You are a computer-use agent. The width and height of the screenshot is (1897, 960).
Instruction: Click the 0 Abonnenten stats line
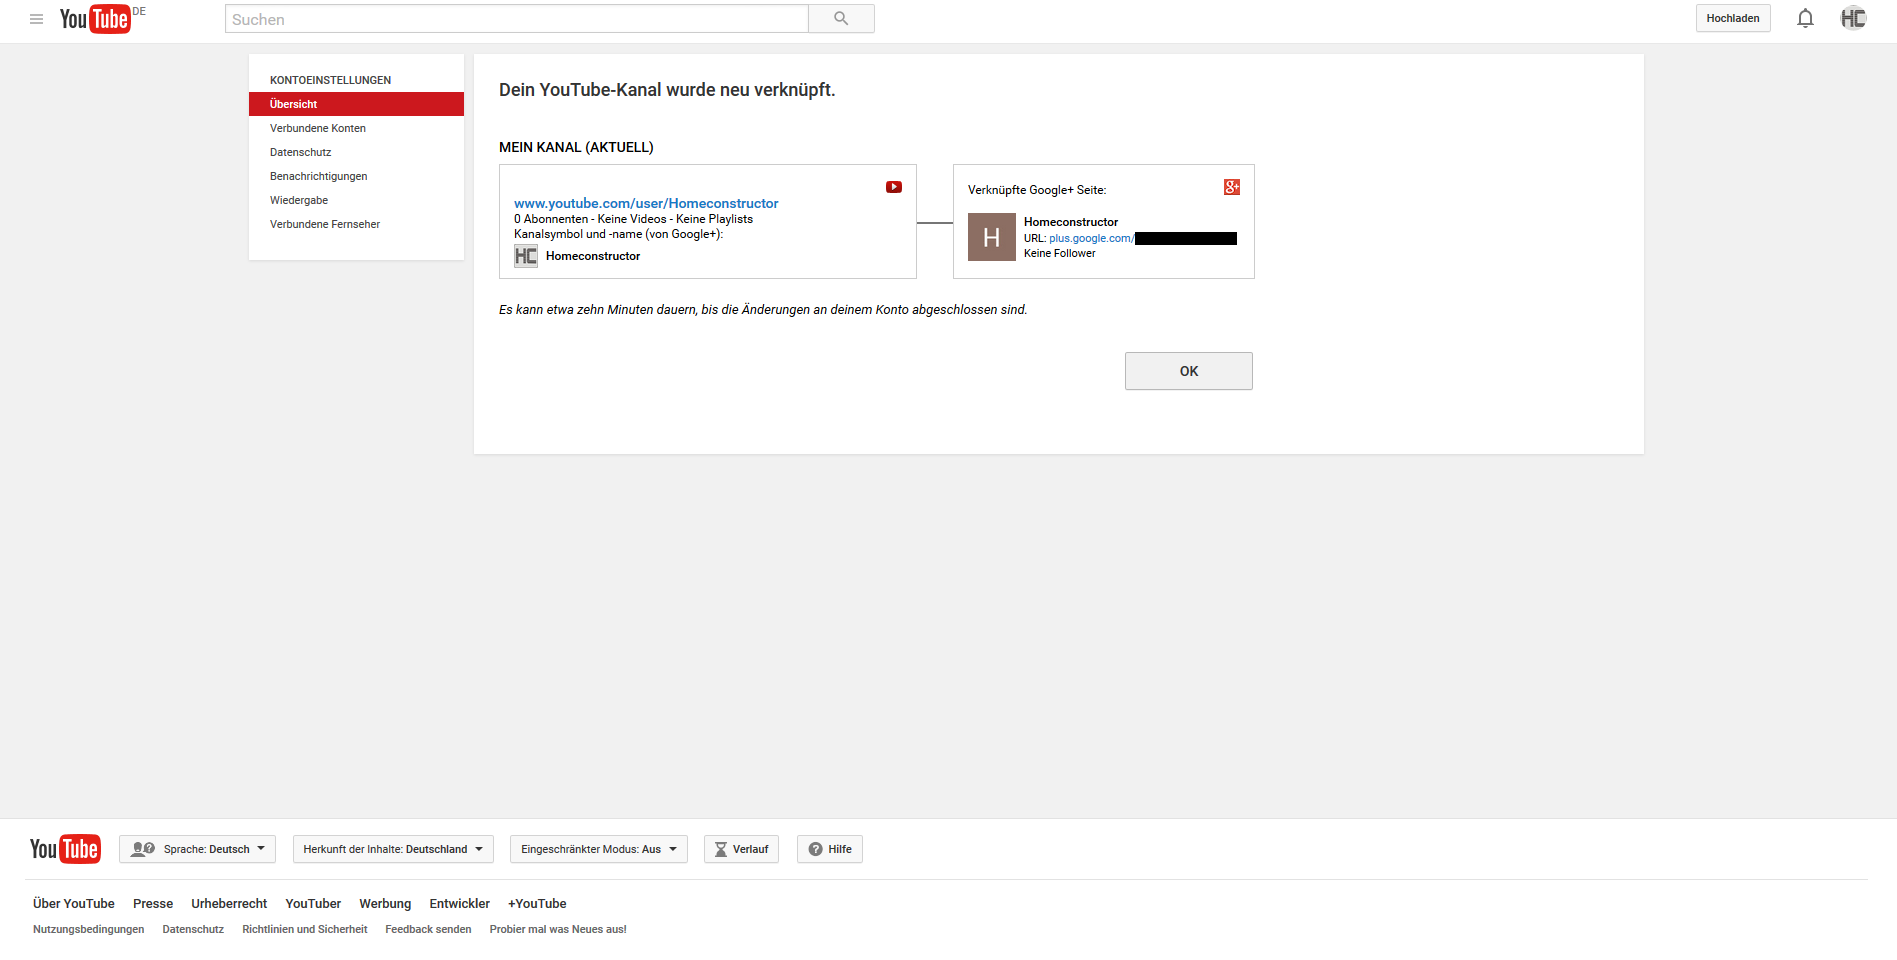click(633, 219)
